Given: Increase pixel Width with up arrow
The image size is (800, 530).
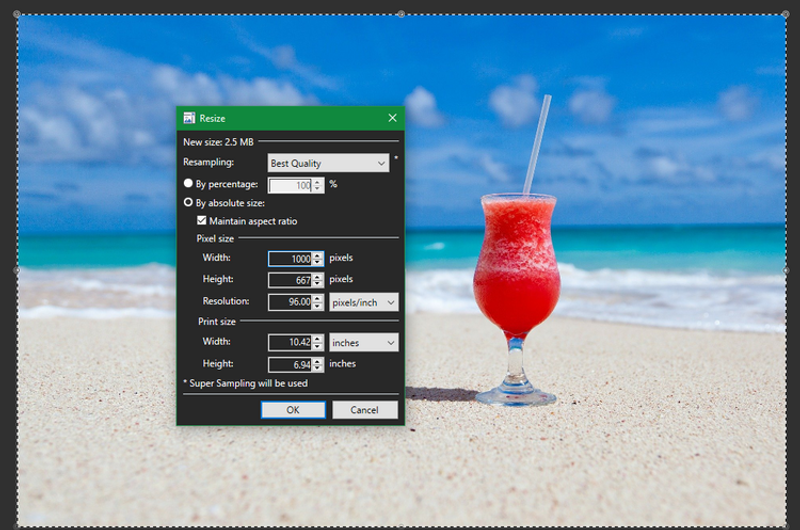Looking at the screenshot, I should pyautogui.click(x=318, y=255).
